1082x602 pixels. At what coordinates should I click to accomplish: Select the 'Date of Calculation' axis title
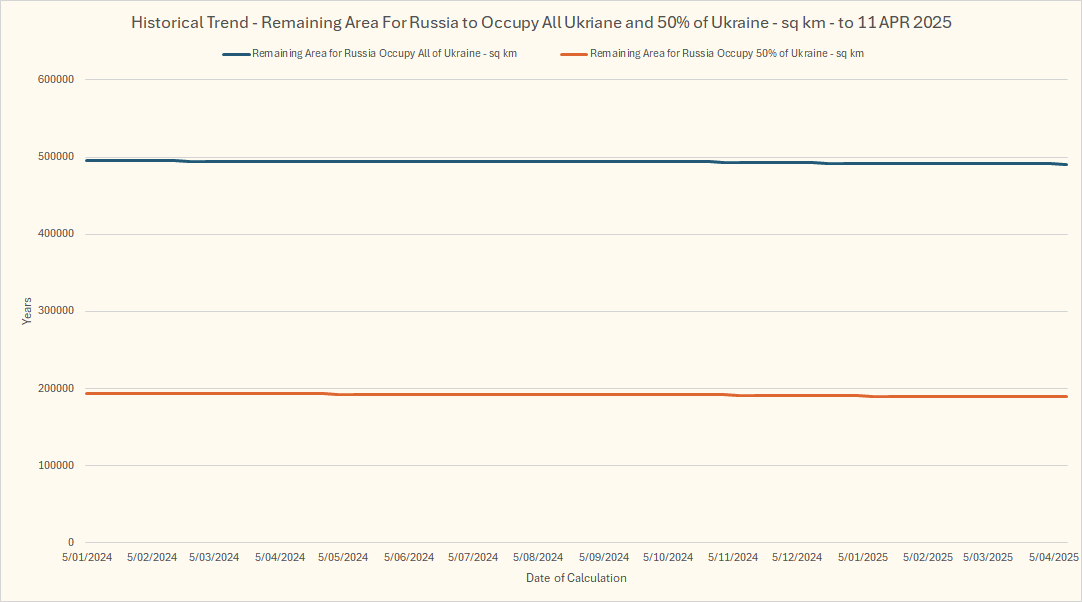[576, 578]
